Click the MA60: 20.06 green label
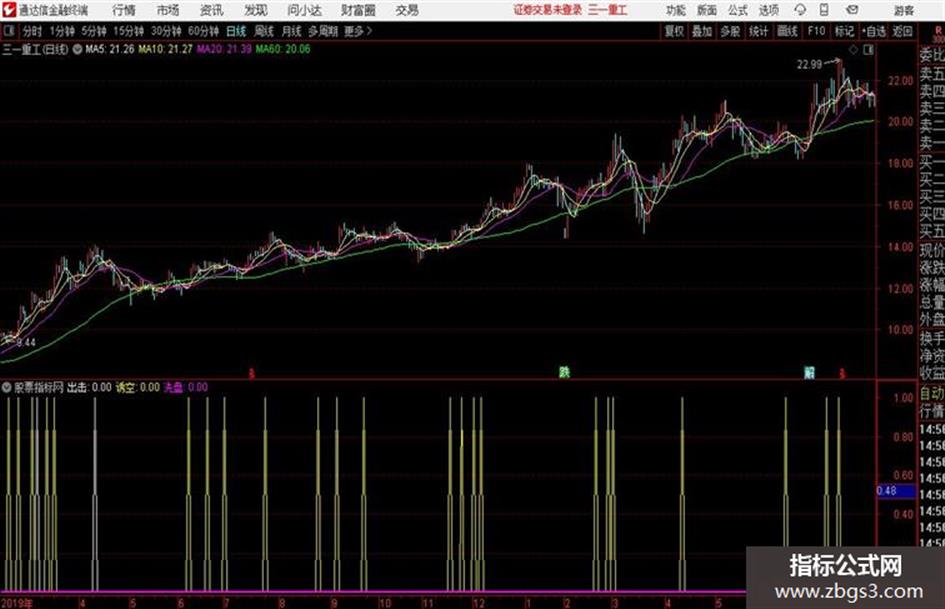945x609 pixels. click(283, 49)
